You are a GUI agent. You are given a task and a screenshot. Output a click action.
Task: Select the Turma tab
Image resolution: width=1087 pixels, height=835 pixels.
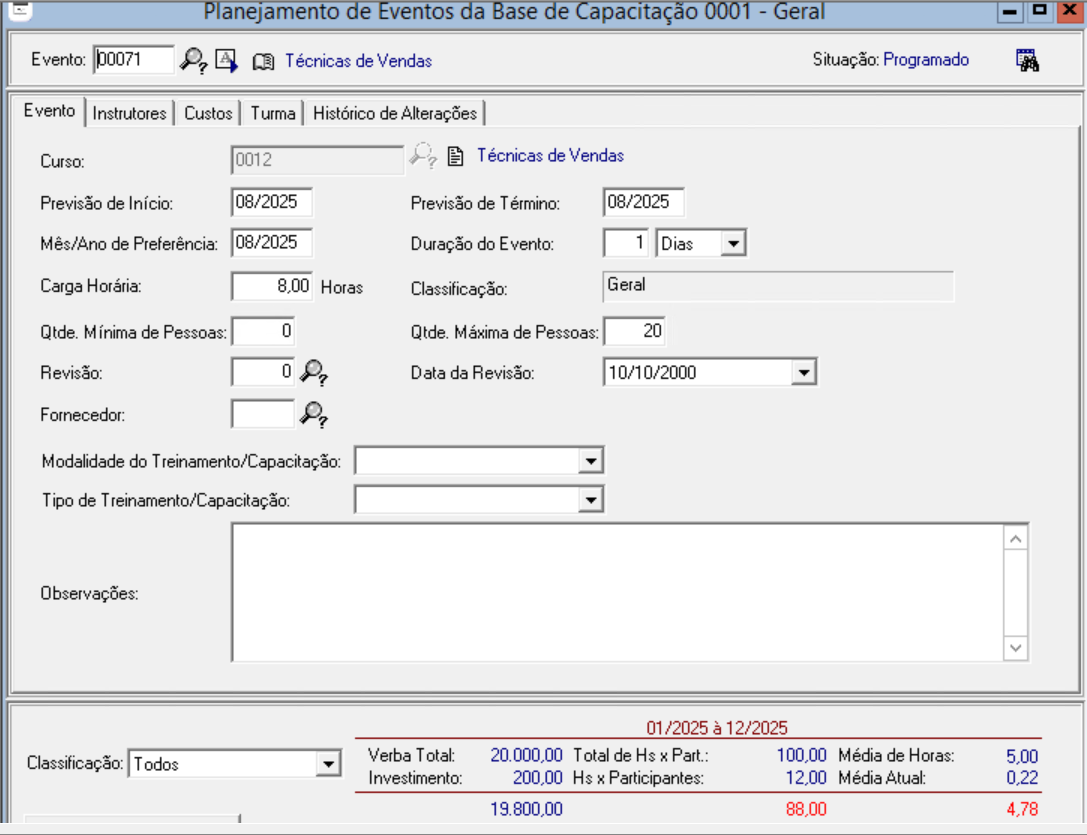click(x=273, y=113)
